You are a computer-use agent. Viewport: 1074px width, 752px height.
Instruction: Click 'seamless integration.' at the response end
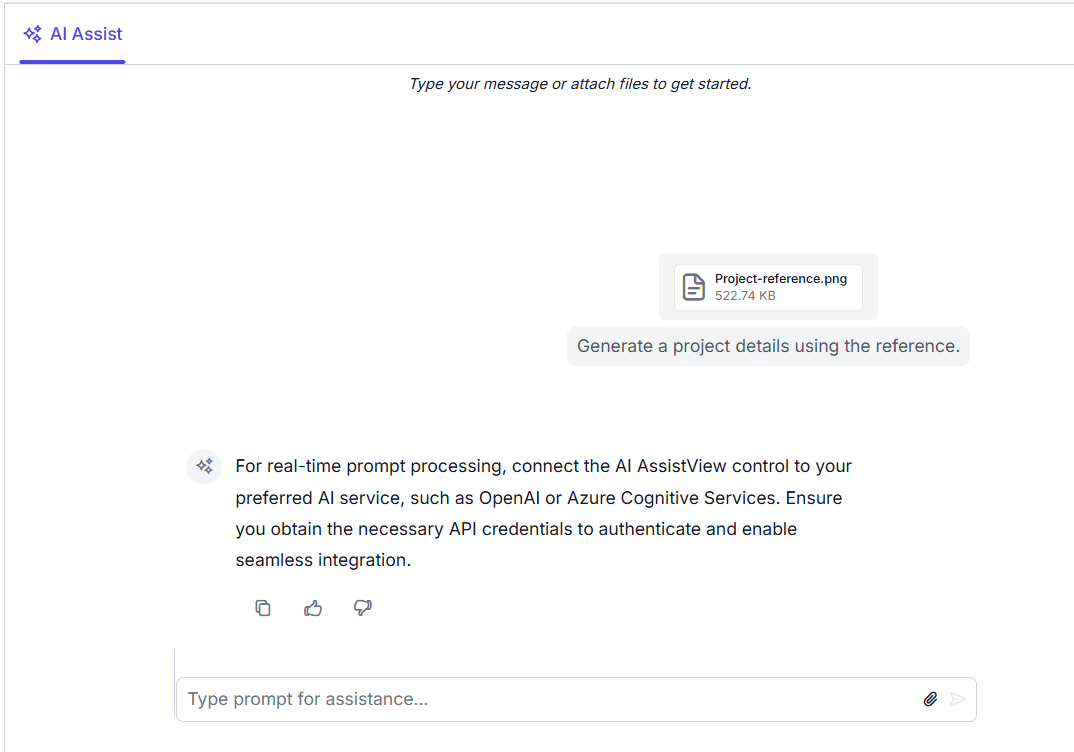pos(323,560)
